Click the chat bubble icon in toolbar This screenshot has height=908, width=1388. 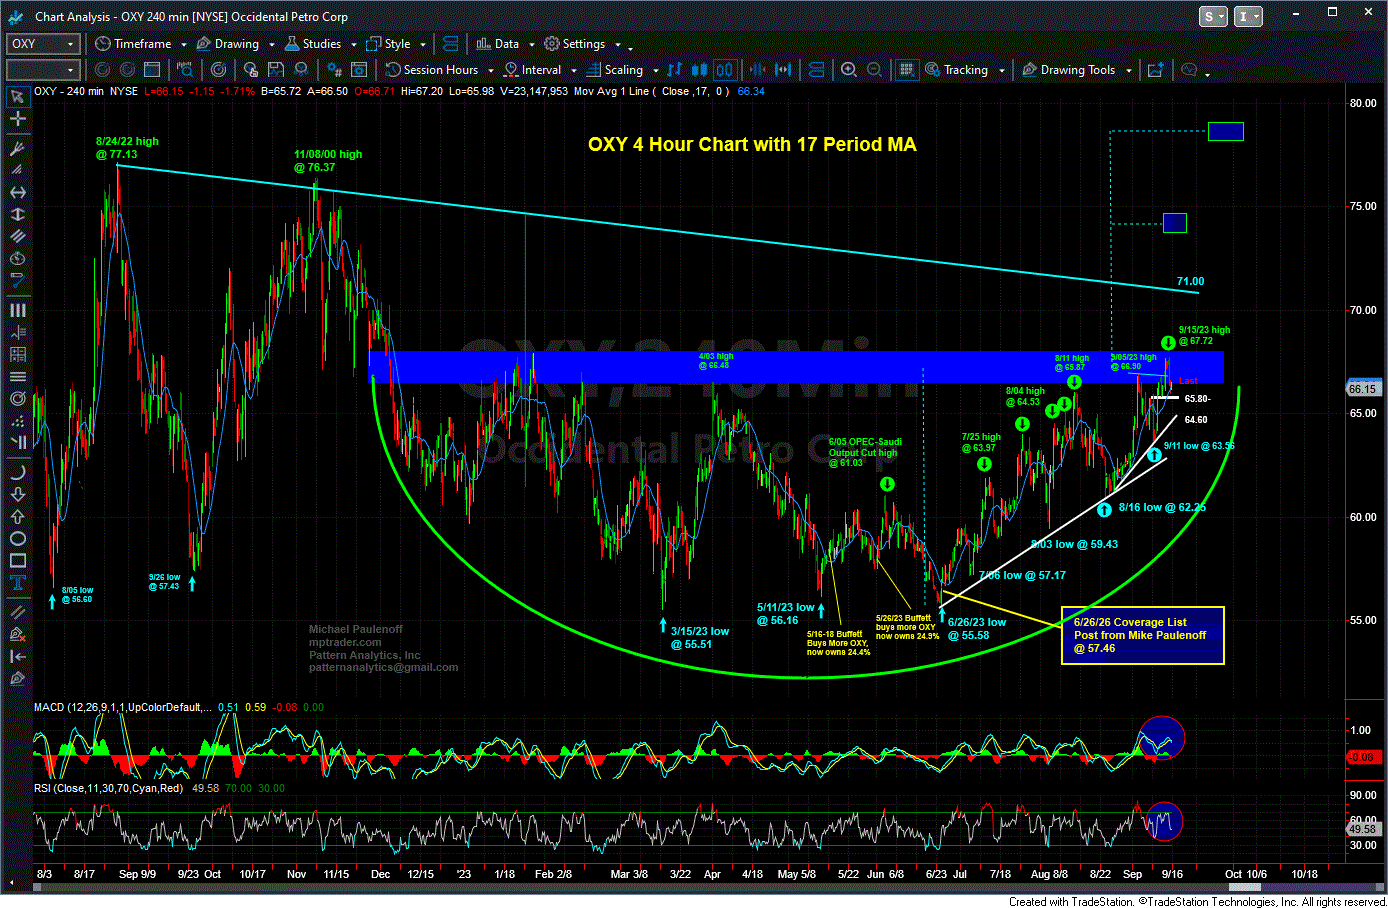tap(1189, 70)
